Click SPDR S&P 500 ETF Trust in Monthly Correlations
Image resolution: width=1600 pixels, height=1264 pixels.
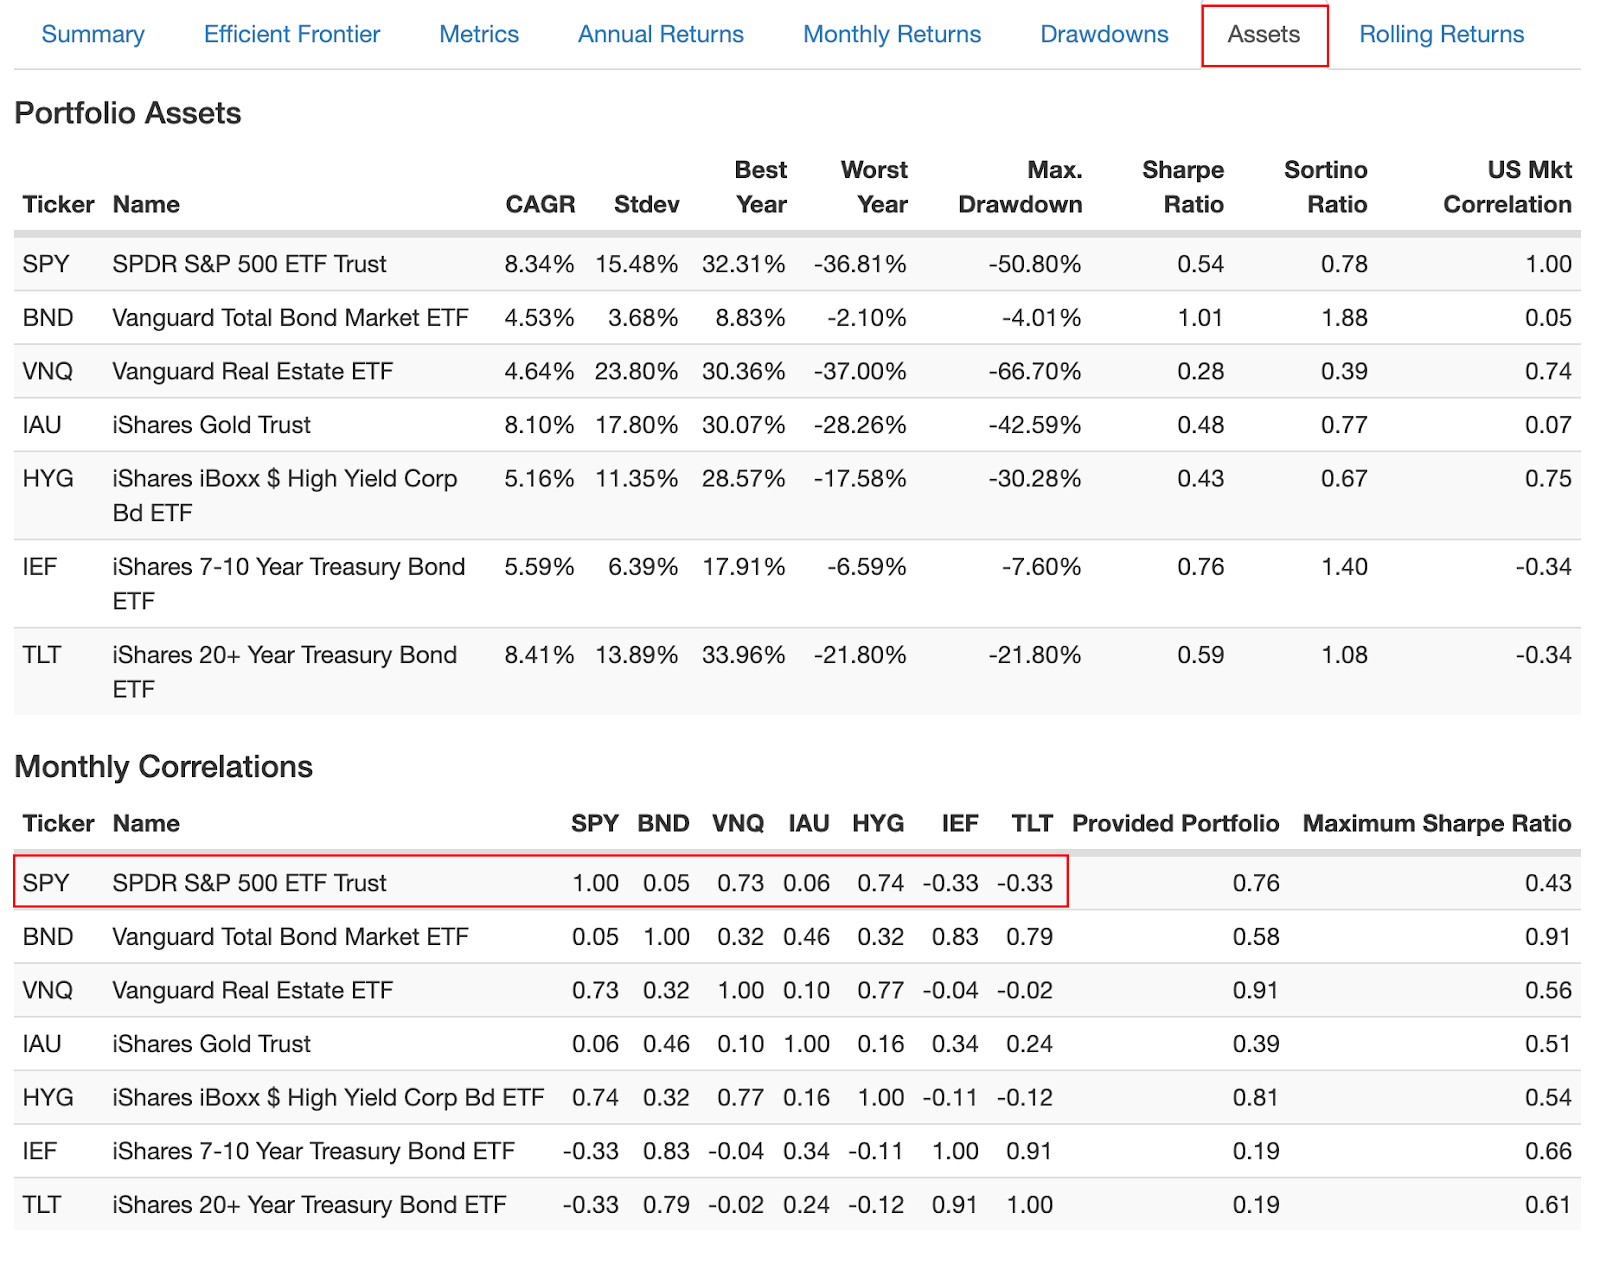pos(249,883)
